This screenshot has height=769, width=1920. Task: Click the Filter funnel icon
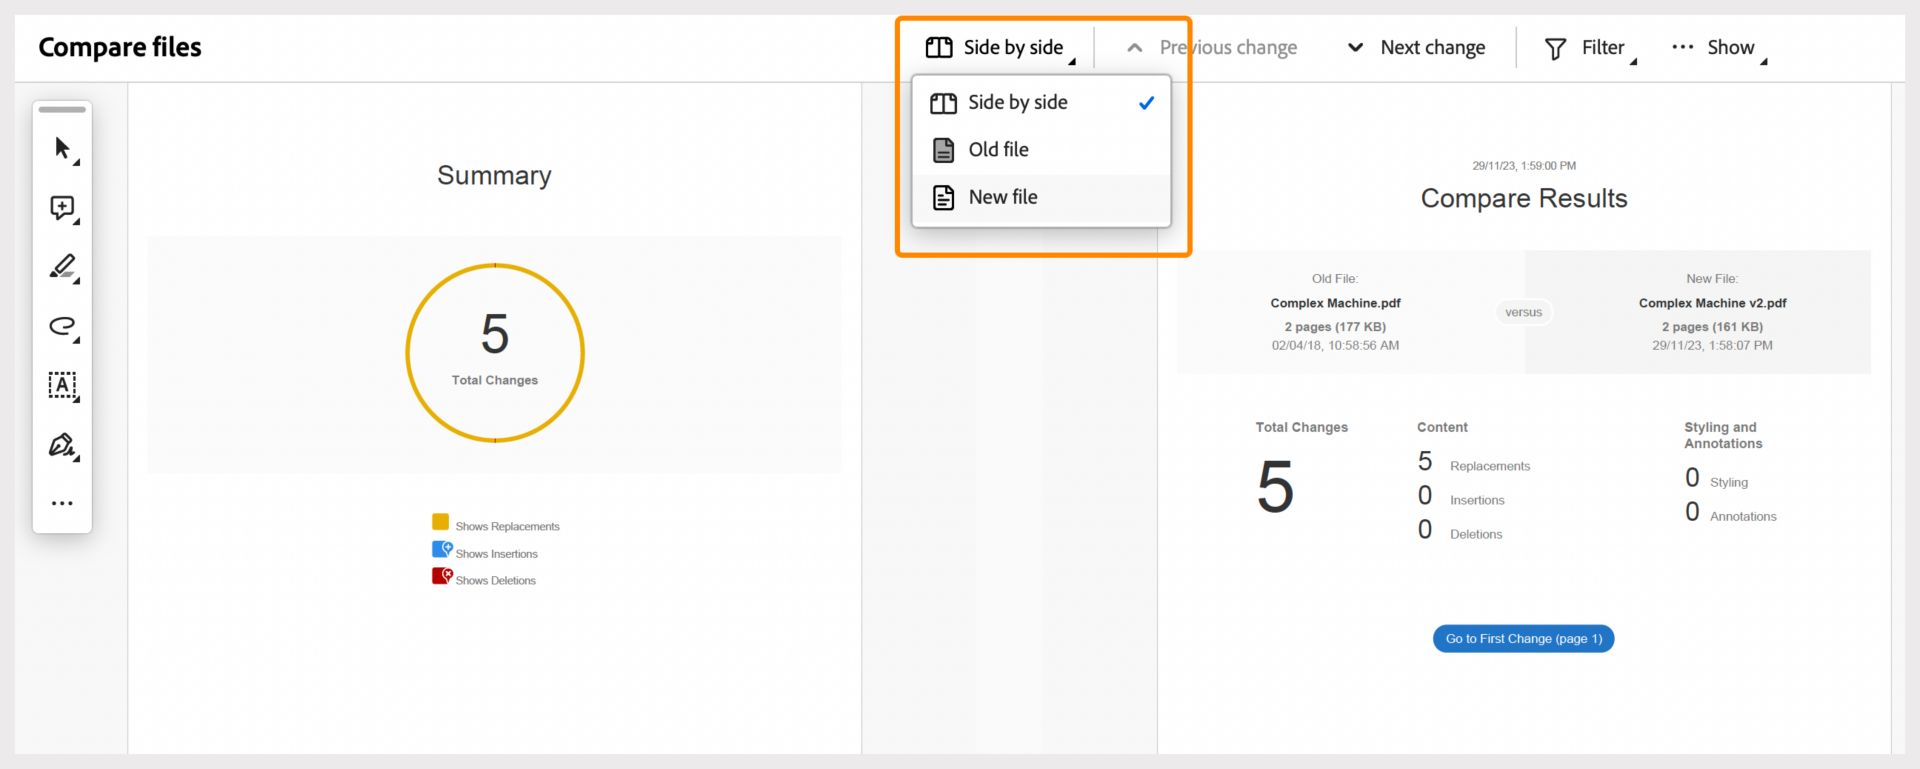coord(1555,48)
